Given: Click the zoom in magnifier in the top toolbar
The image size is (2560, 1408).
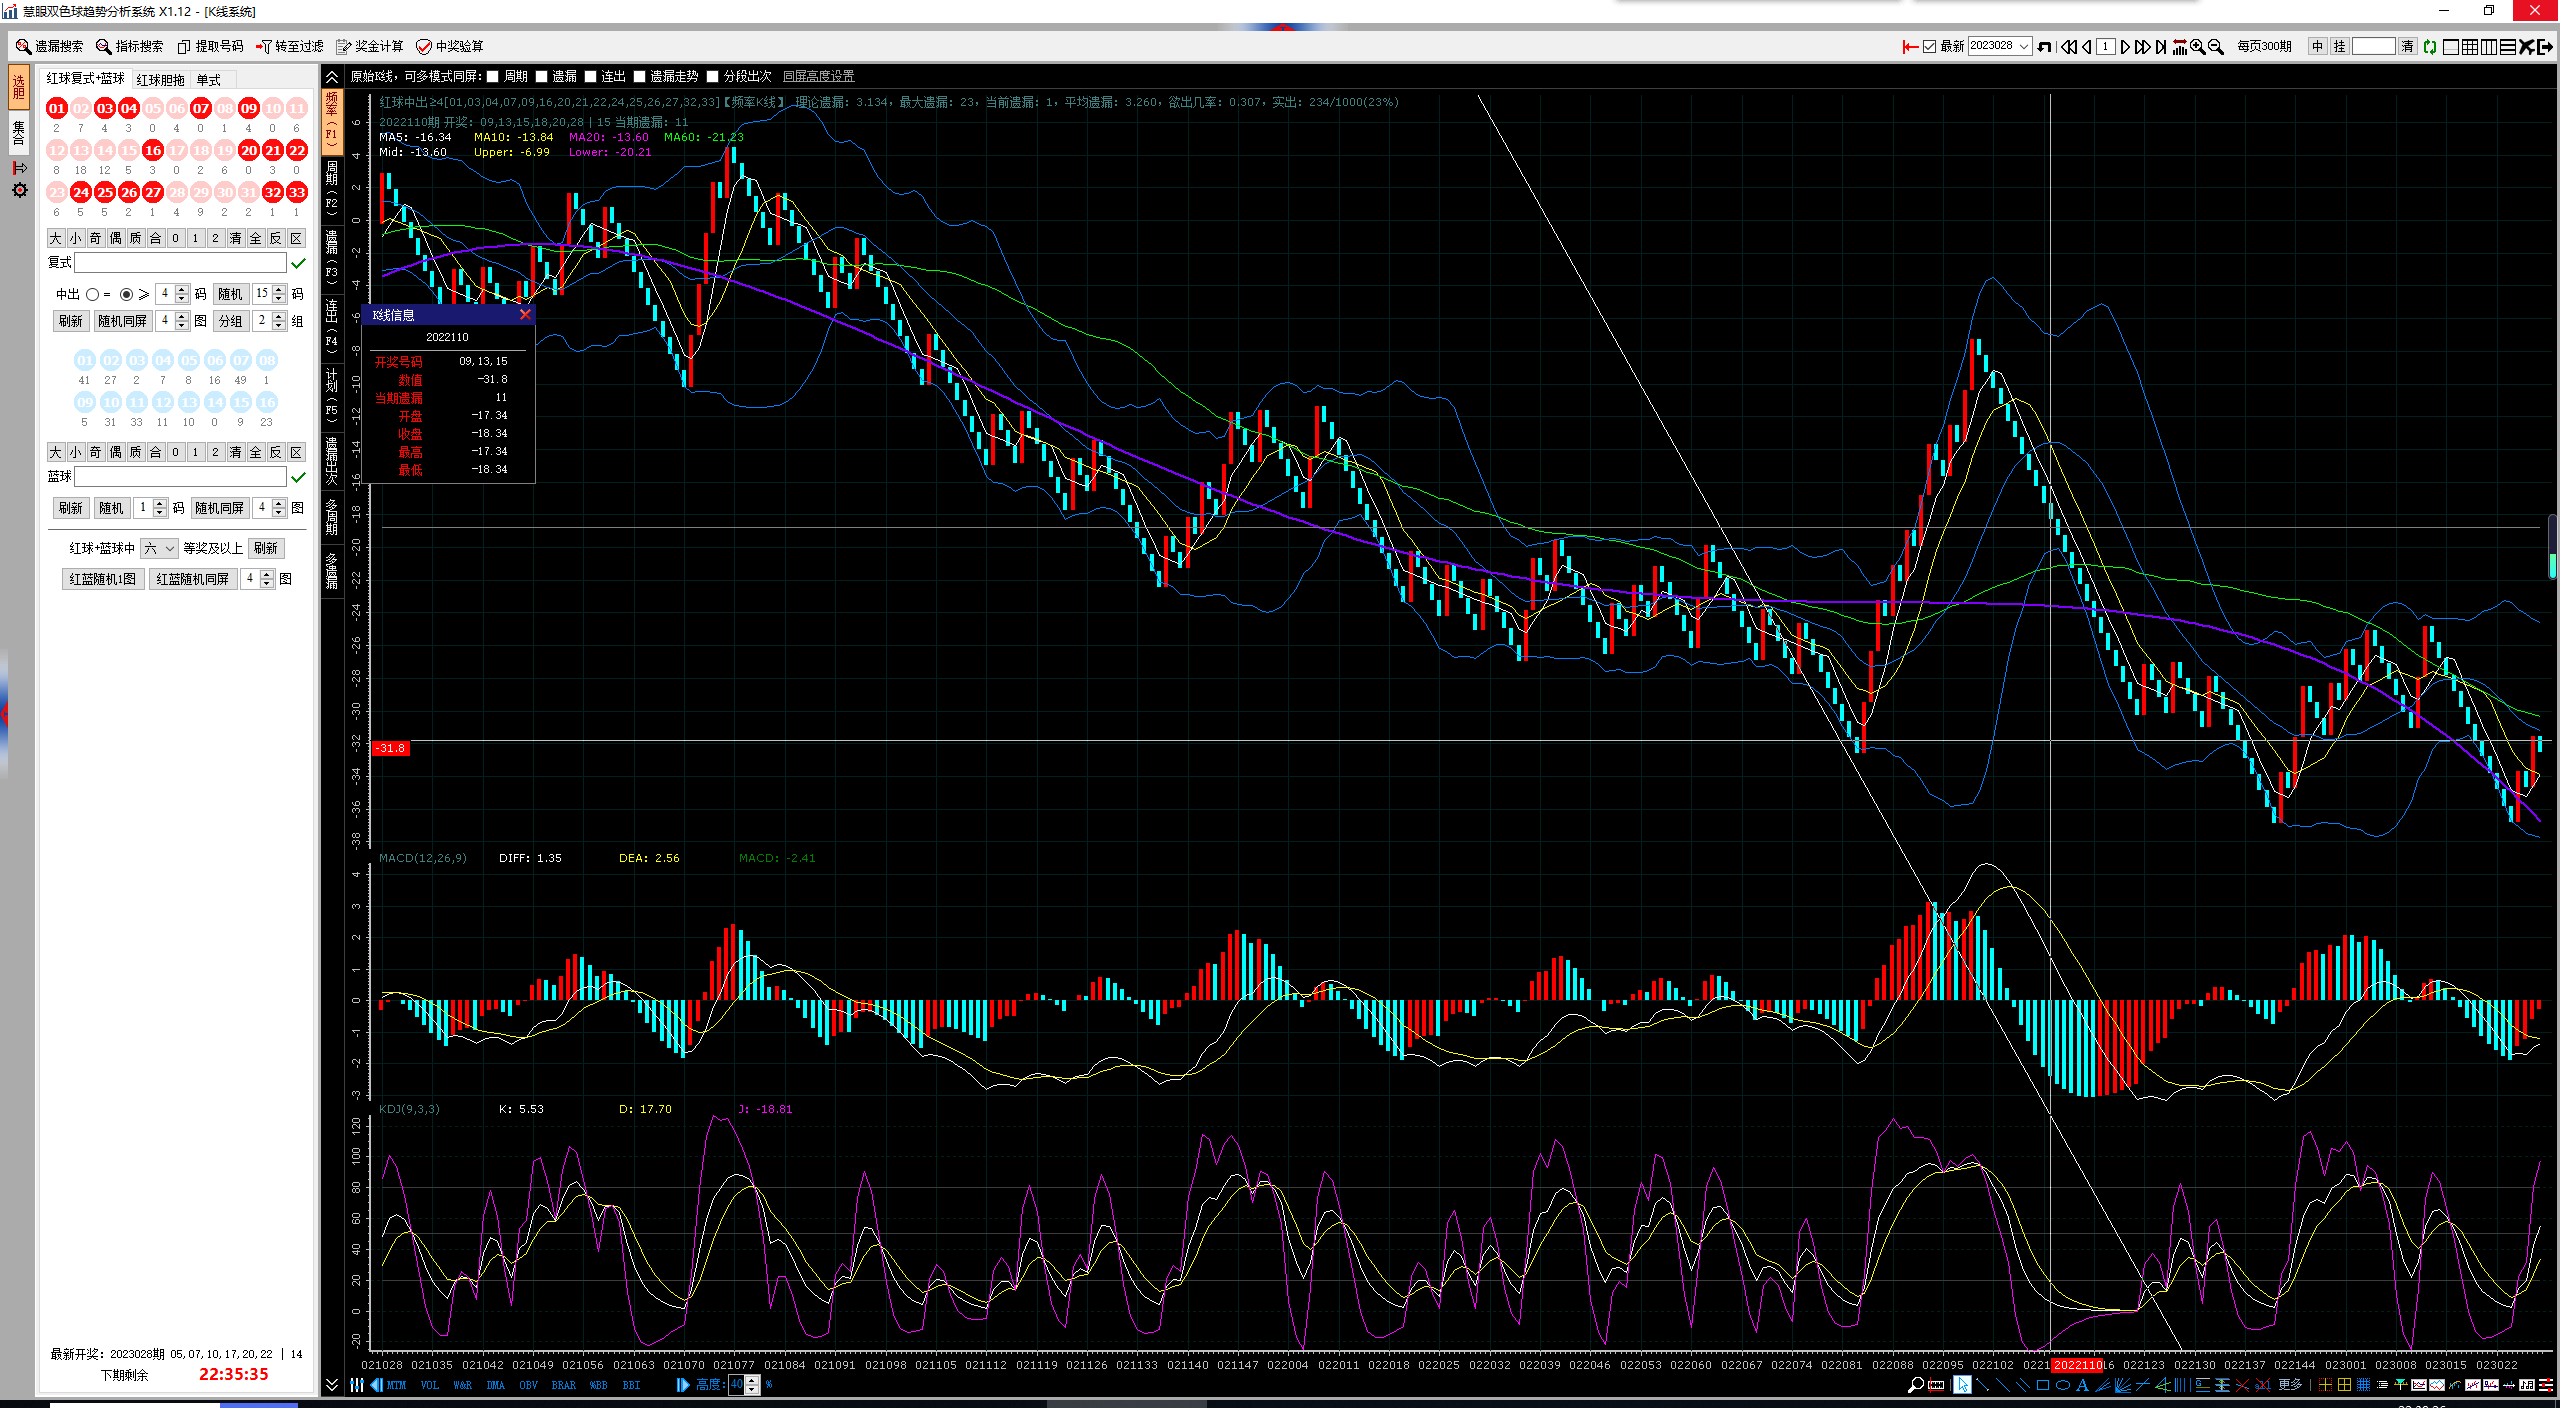Looking at the screenshot, I should pyautogui.click(x=2198, y=47).
